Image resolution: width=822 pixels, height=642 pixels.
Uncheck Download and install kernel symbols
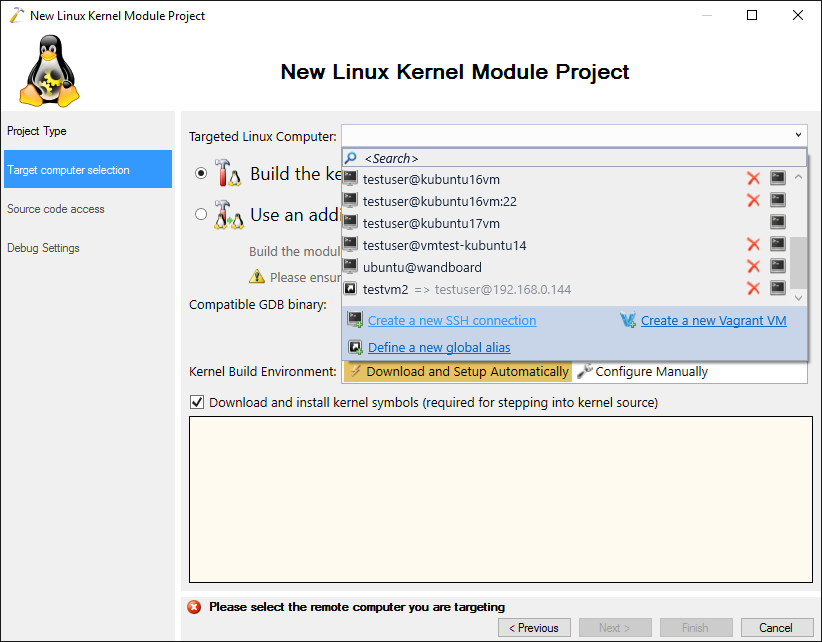pos(197,402)
